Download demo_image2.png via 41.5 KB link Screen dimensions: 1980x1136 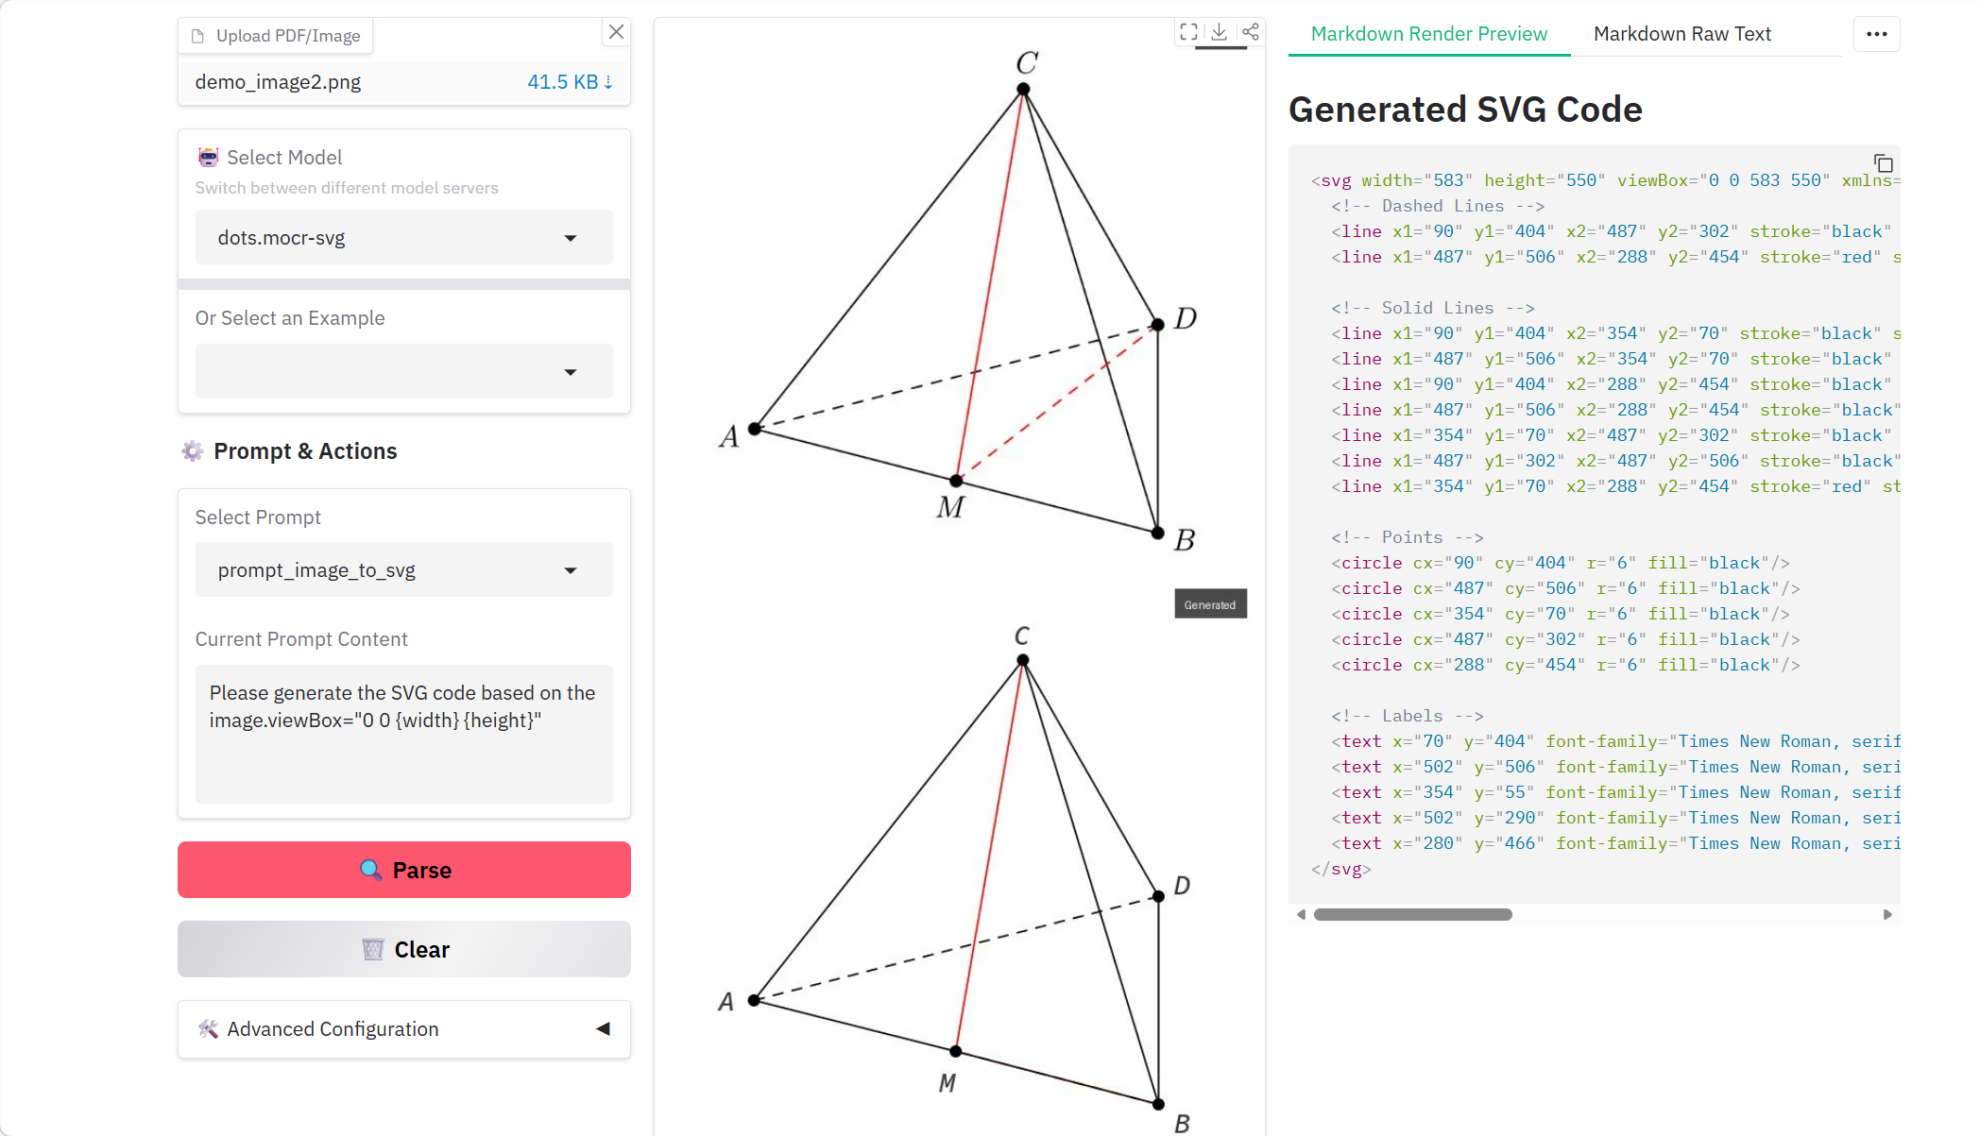pos(569,82)
